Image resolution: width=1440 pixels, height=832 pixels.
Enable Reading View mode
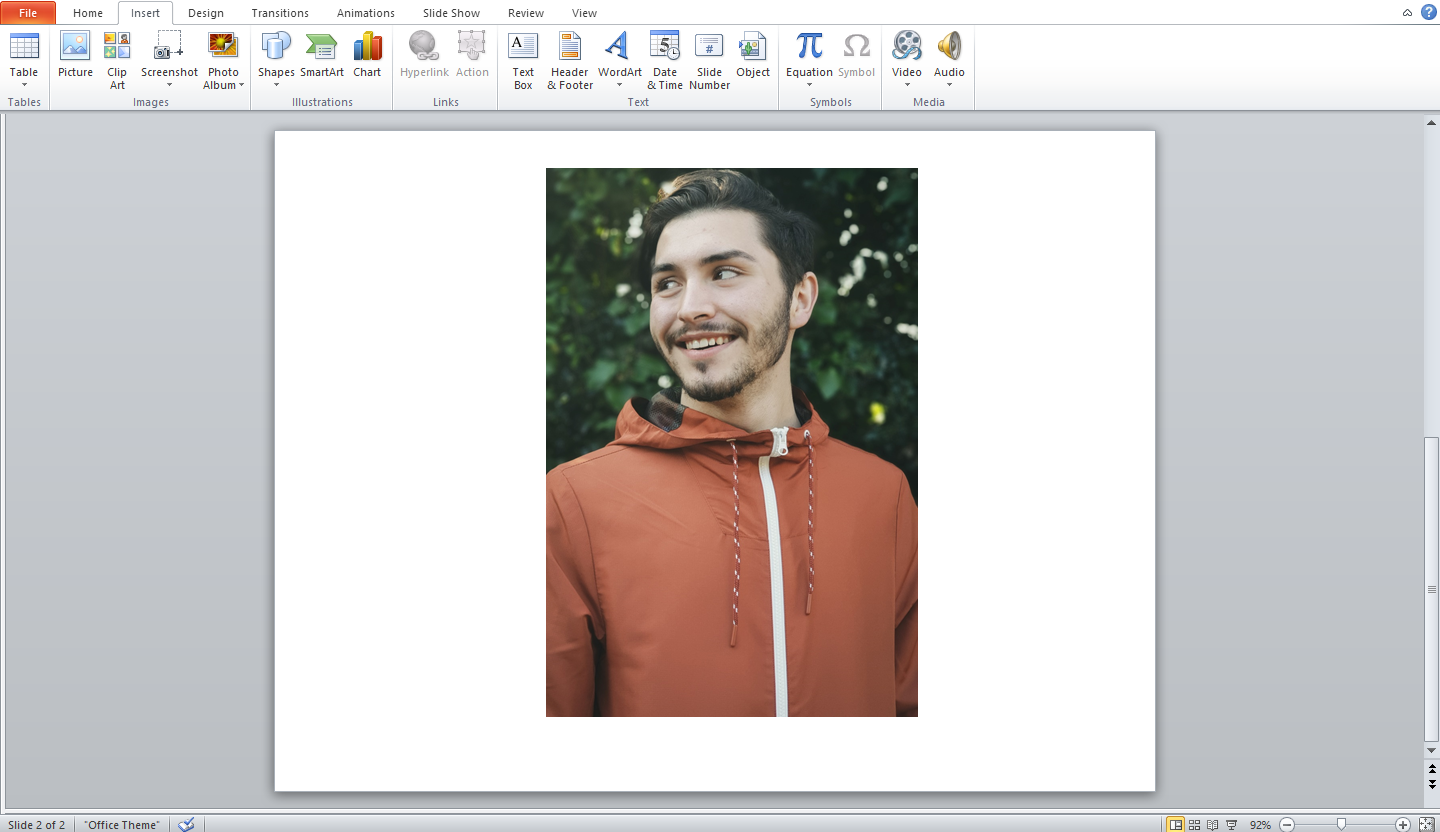(x=1212, y=824)
